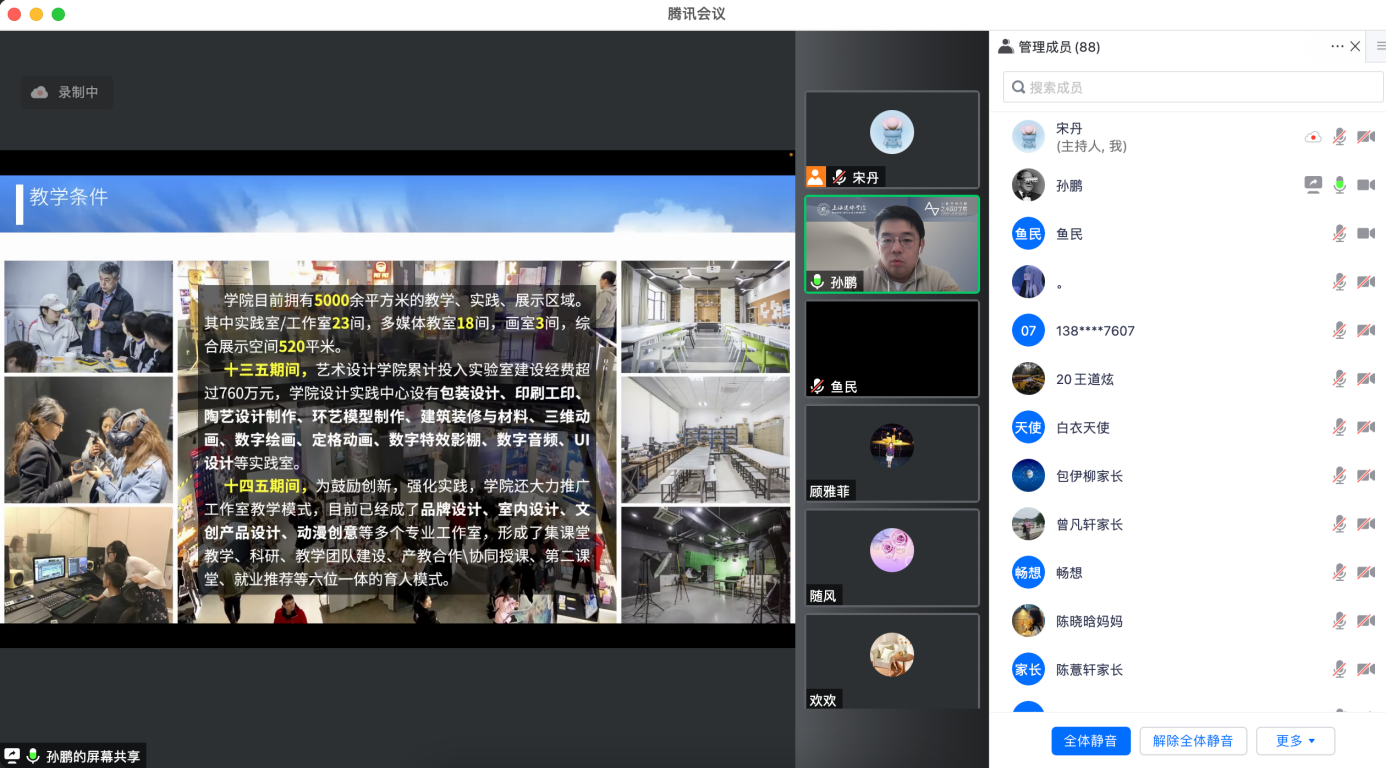Viewport: 1386px width, 768px height.
Task: Mute 孙鹏's active green microphone
Action: [x=1339, y=185]
